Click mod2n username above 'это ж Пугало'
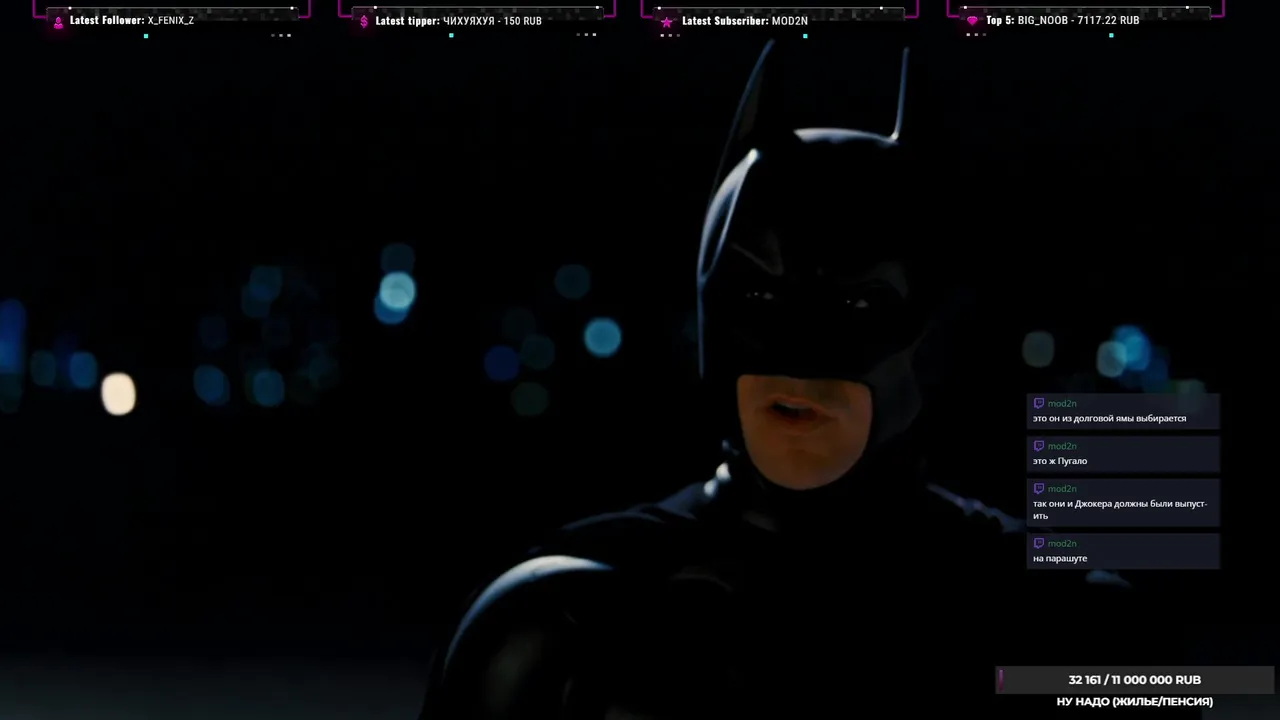Image resolution: width=1280 pixels, height=720 pixels. click(1062, 446)
